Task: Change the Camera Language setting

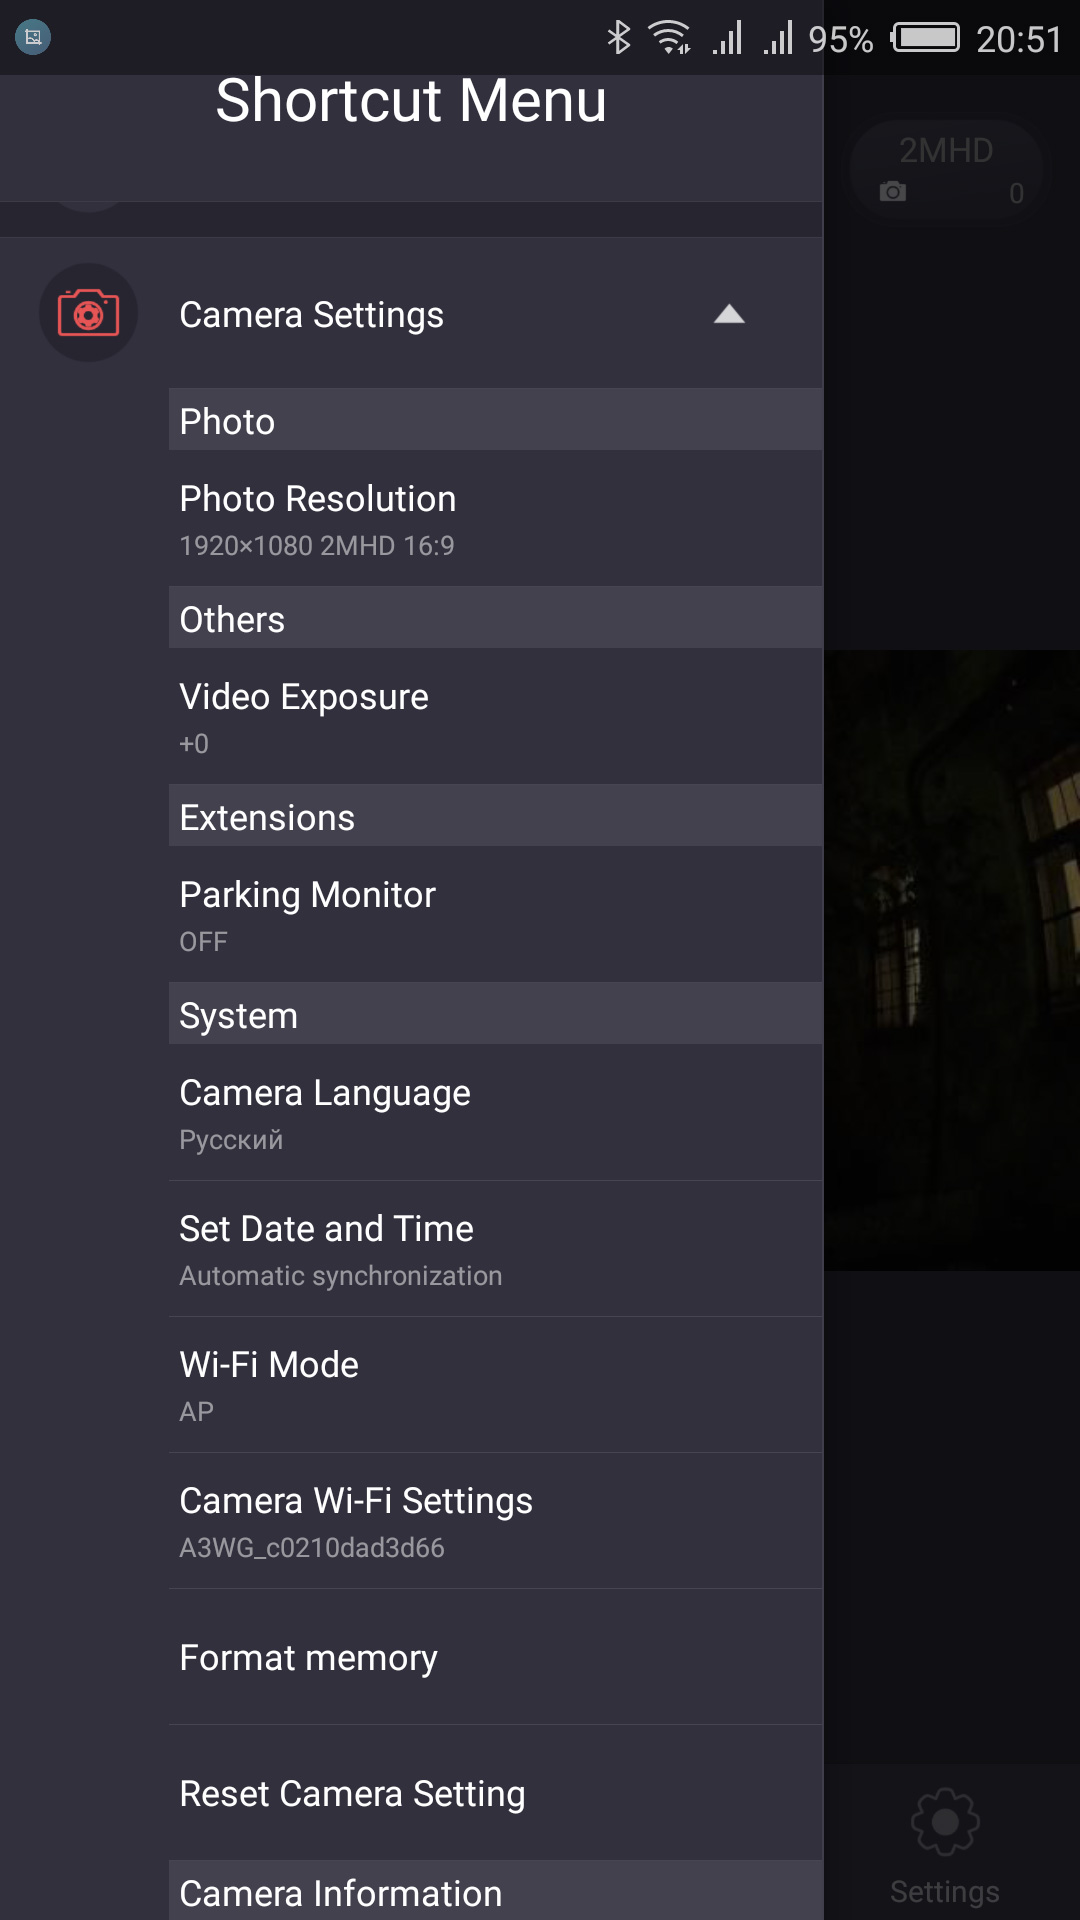Action: [x=495, y=1112]
